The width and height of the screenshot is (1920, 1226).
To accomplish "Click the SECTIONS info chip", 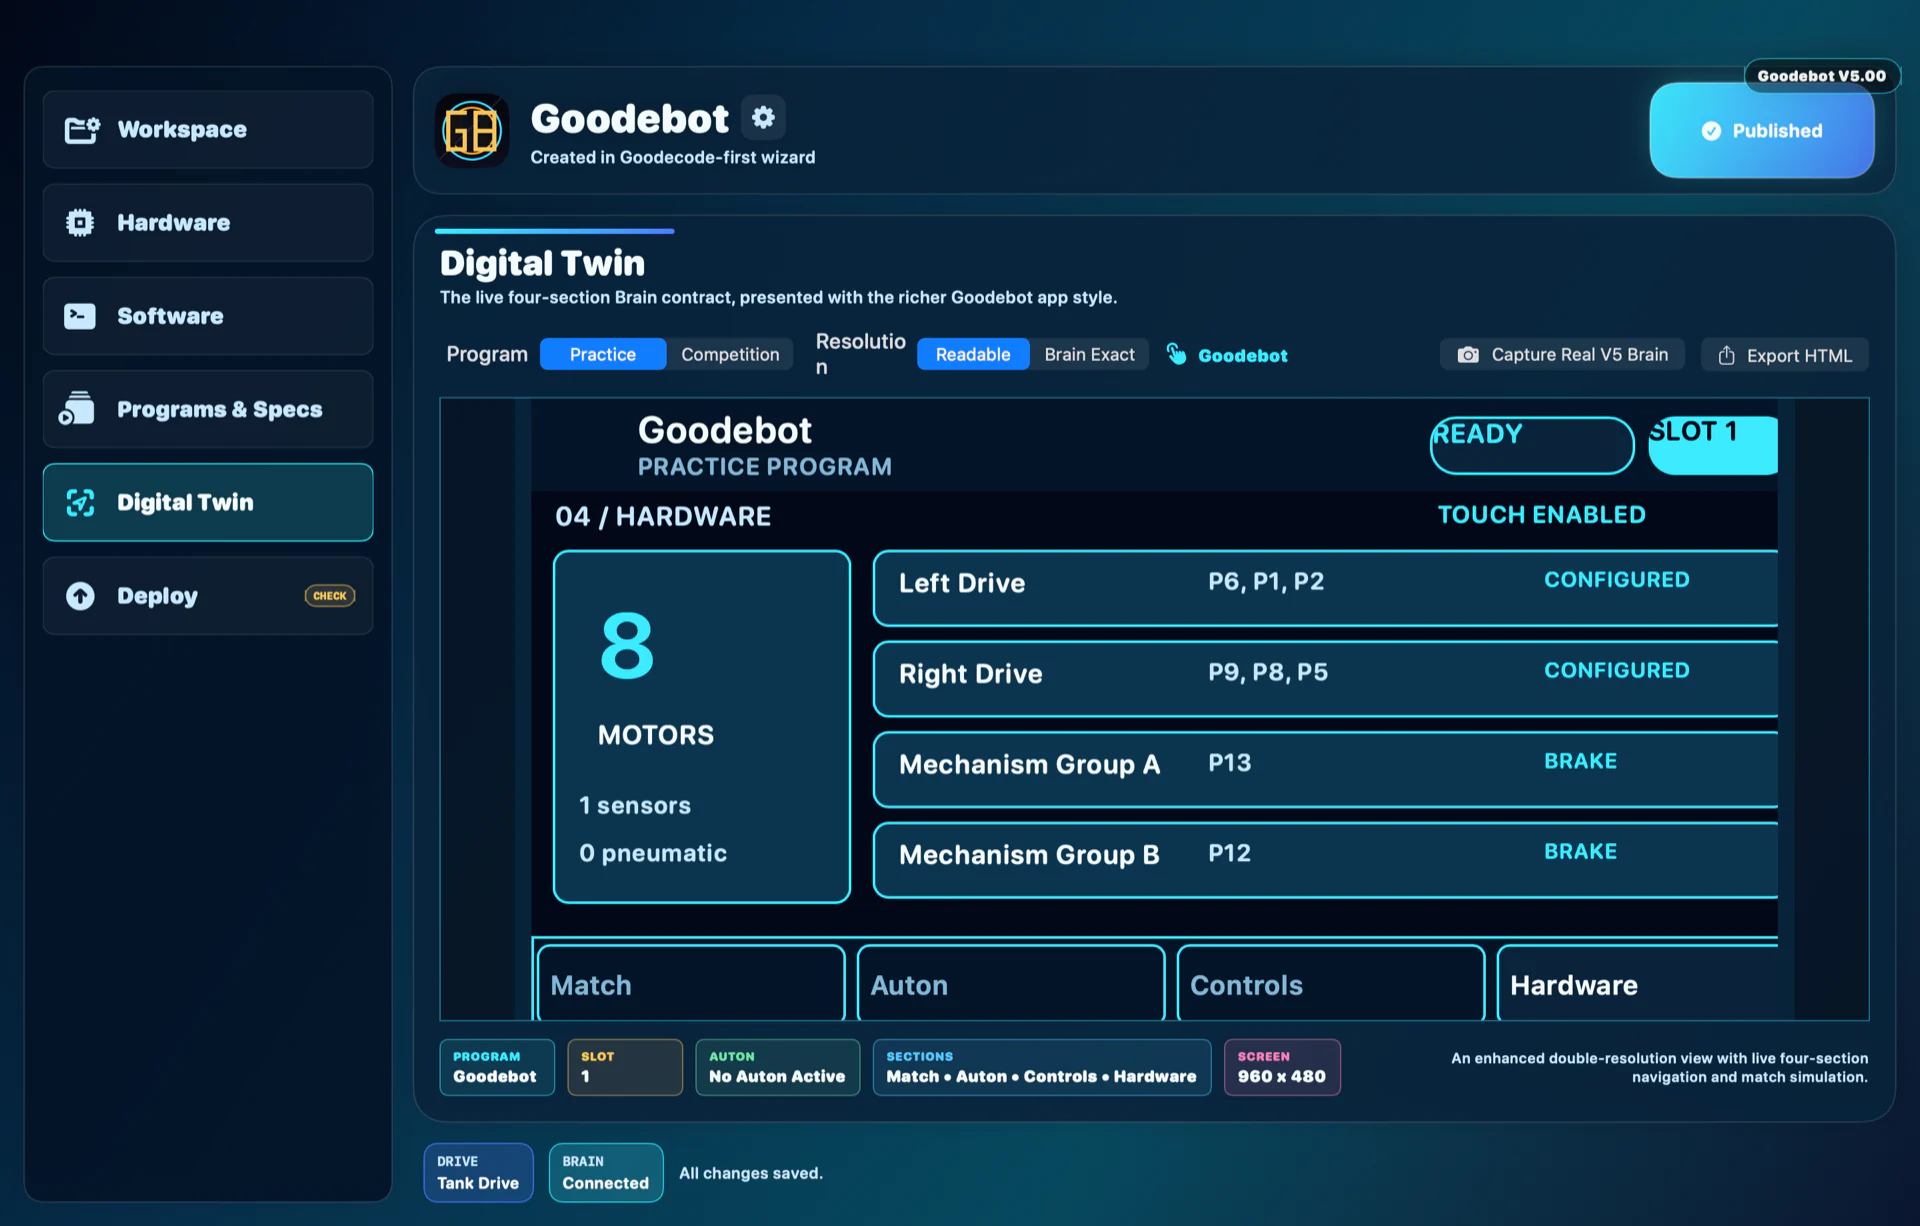I will (x=1042, y=1067).
